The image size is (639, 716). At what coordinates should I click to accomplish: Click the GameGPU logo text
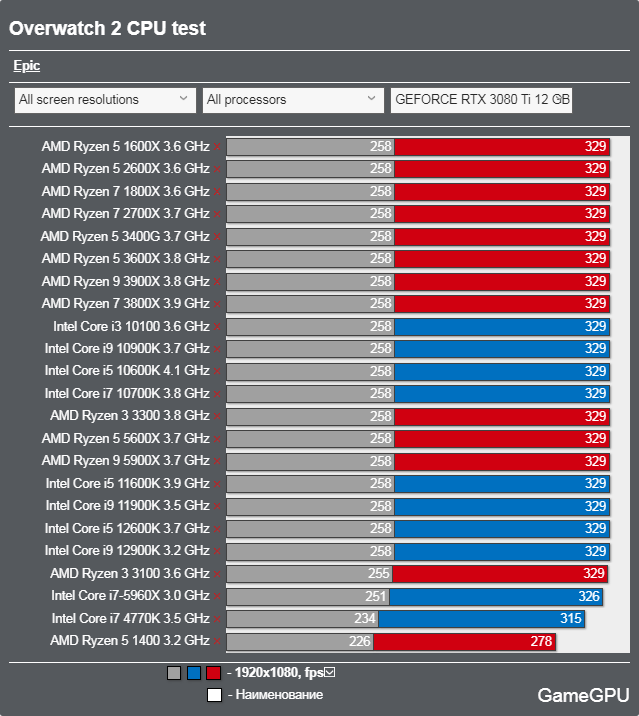[583, 695]
